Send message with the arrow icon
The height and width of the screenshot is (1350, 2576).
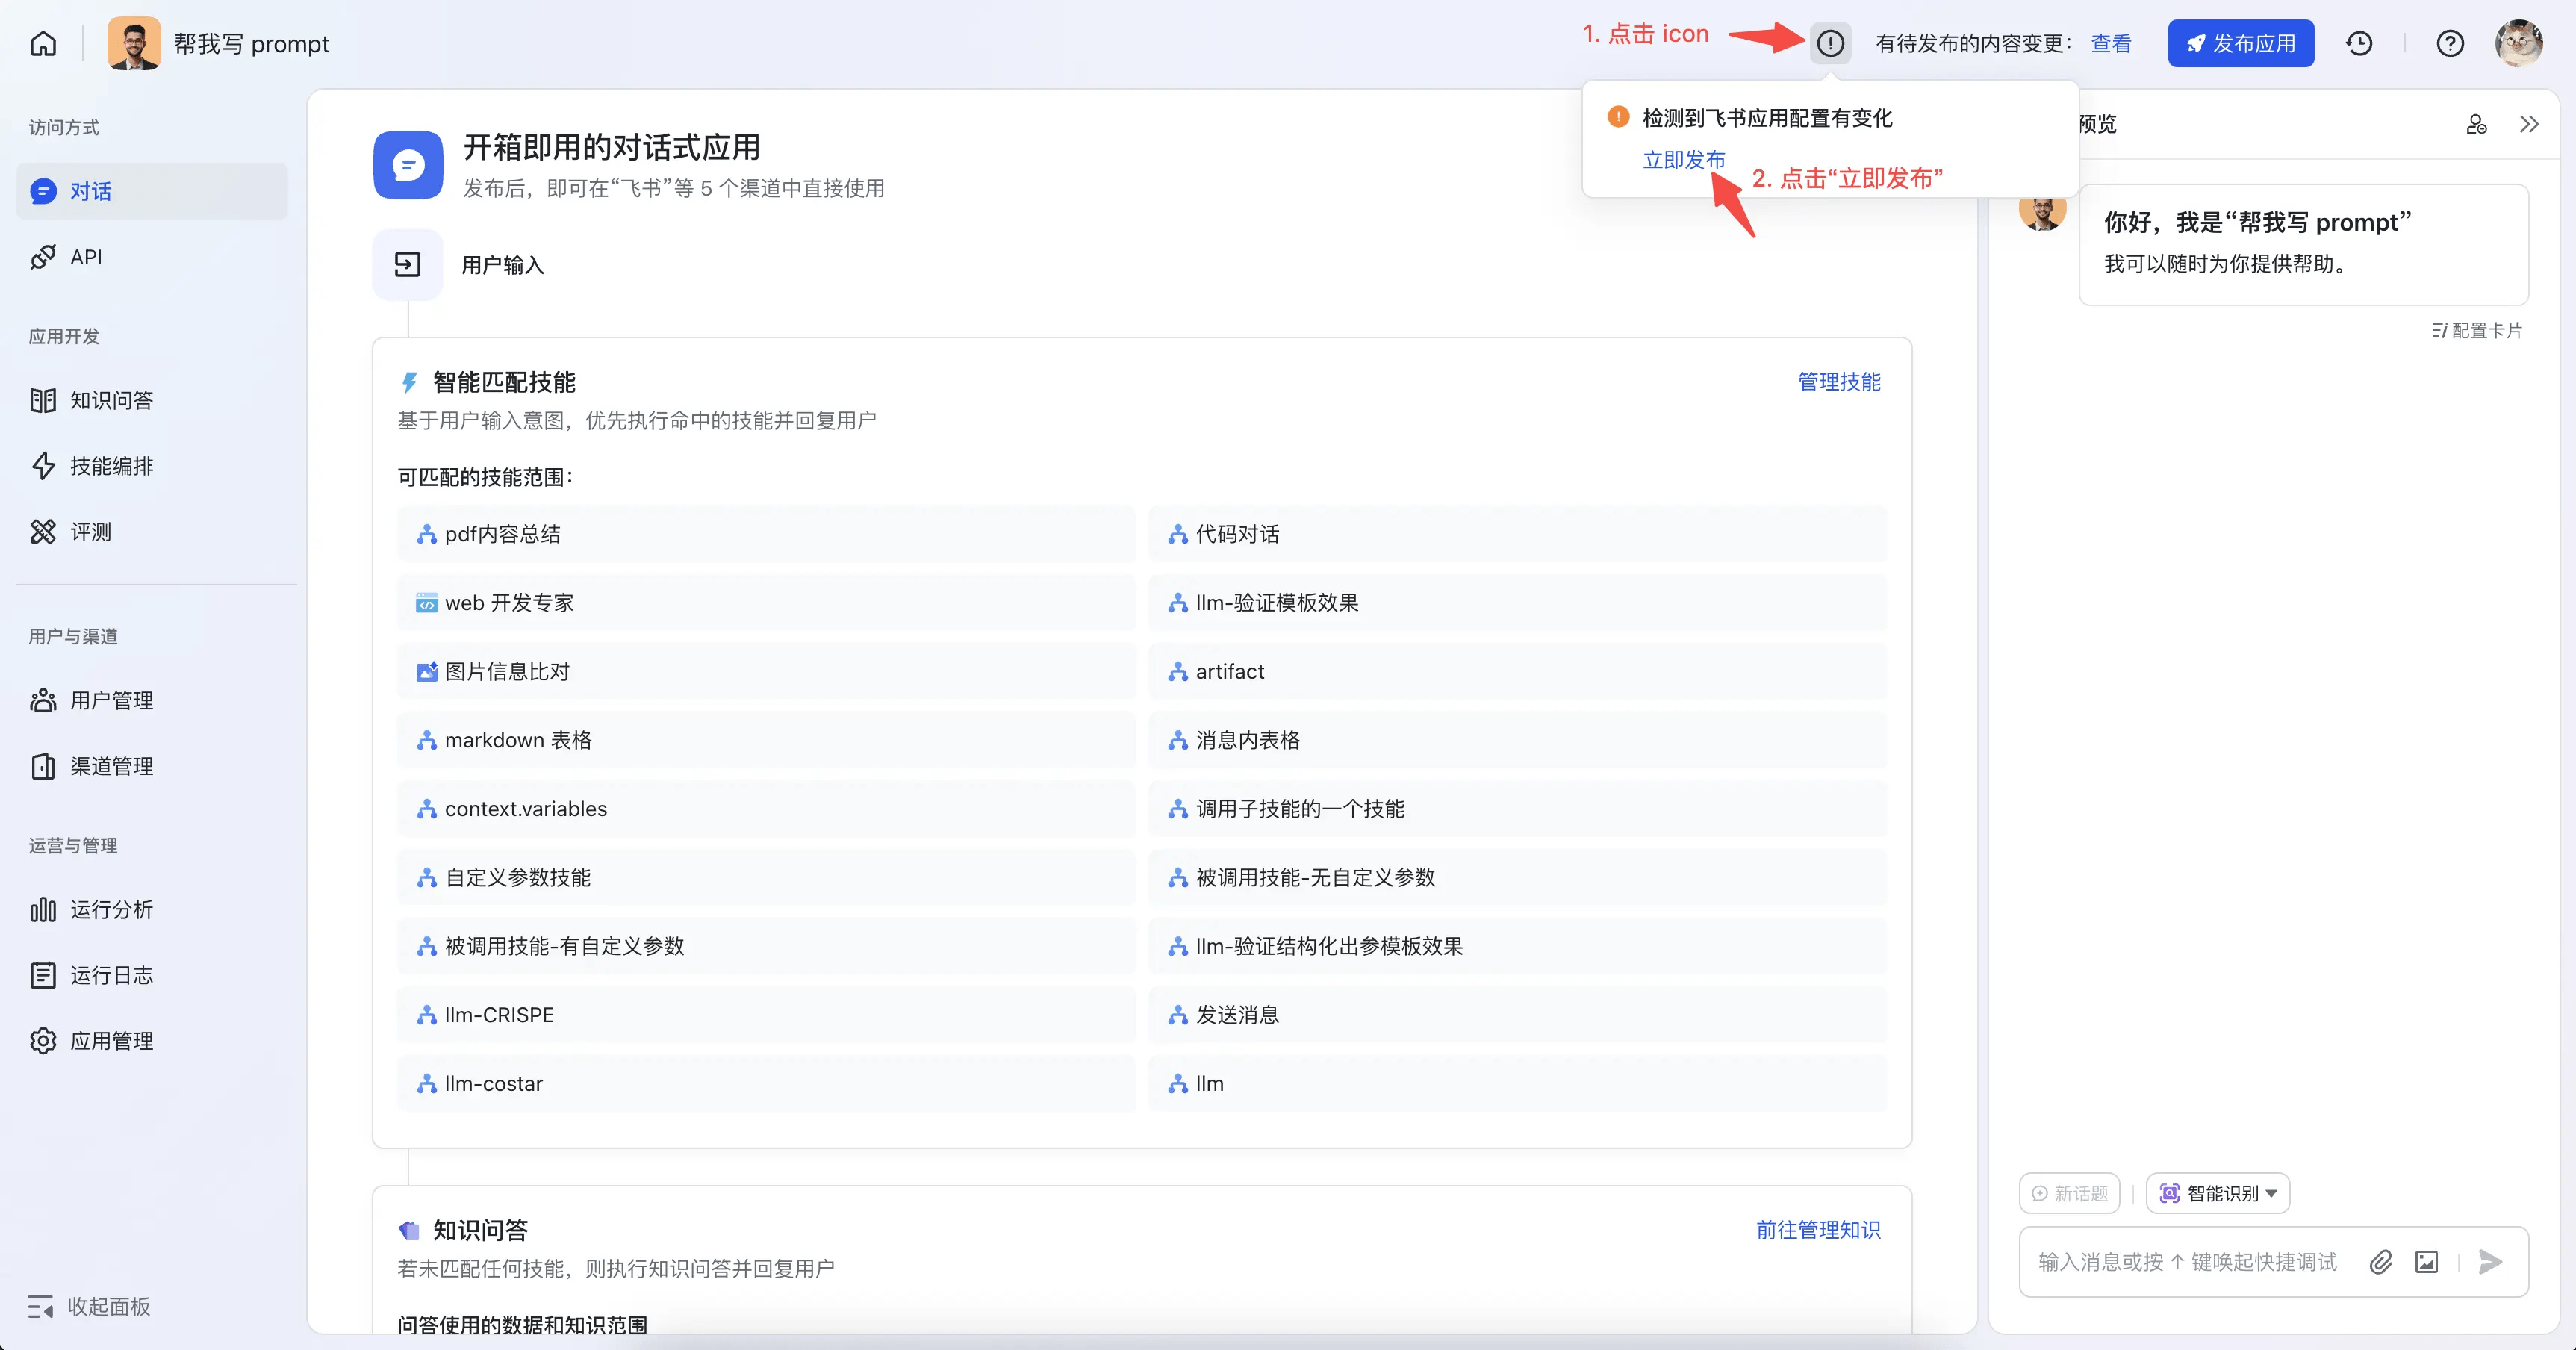pos(2490,1262)
